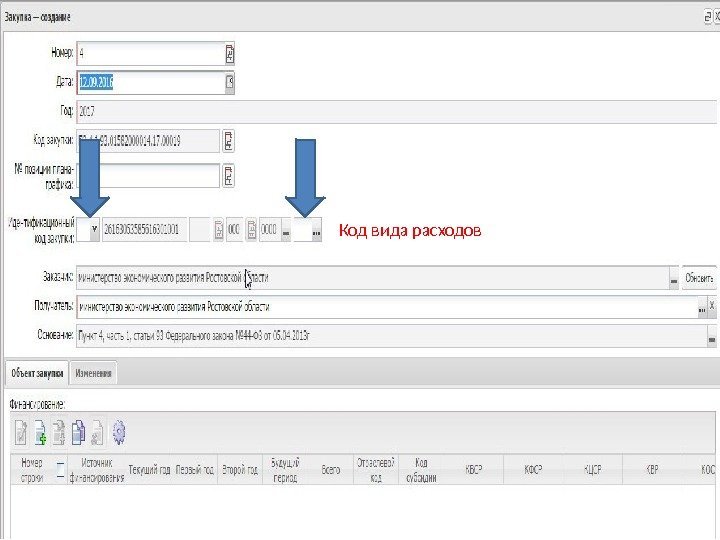Open the first identification code dropdown

click(94, 229)
